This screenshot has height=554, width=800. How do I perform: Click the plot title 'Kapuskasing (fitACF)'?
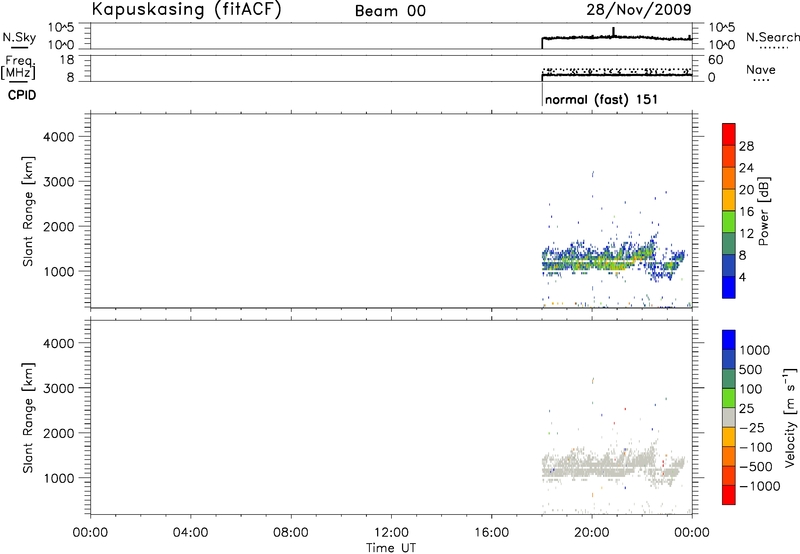186,9
